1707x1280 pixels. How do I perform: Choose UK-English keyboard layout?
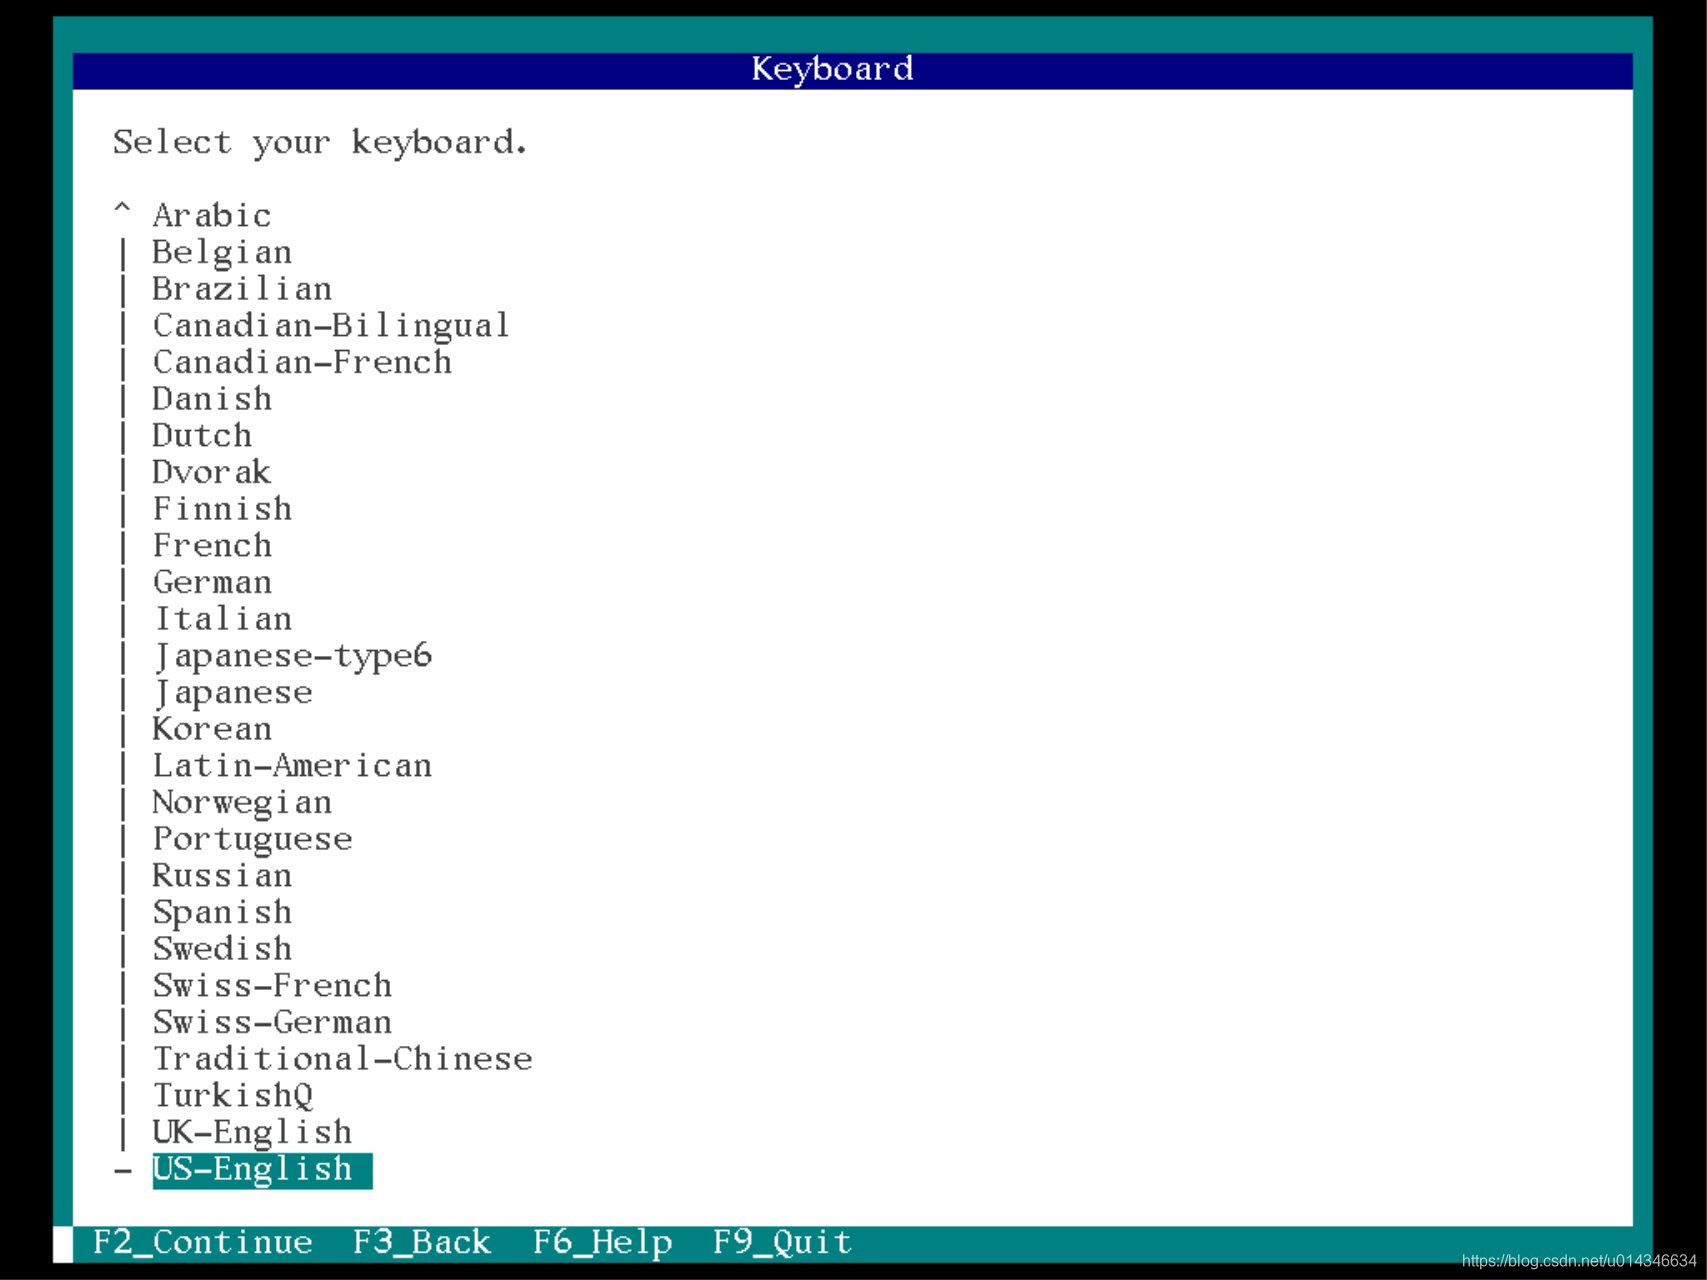click(252, 1132)
